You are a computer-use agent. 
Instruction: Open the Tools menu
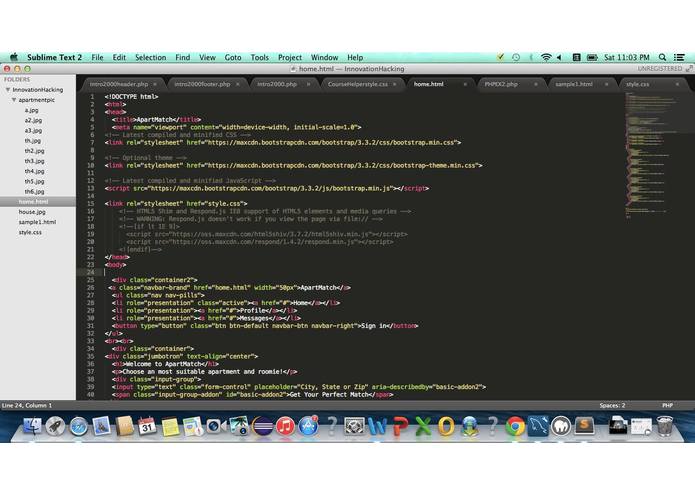259,57
